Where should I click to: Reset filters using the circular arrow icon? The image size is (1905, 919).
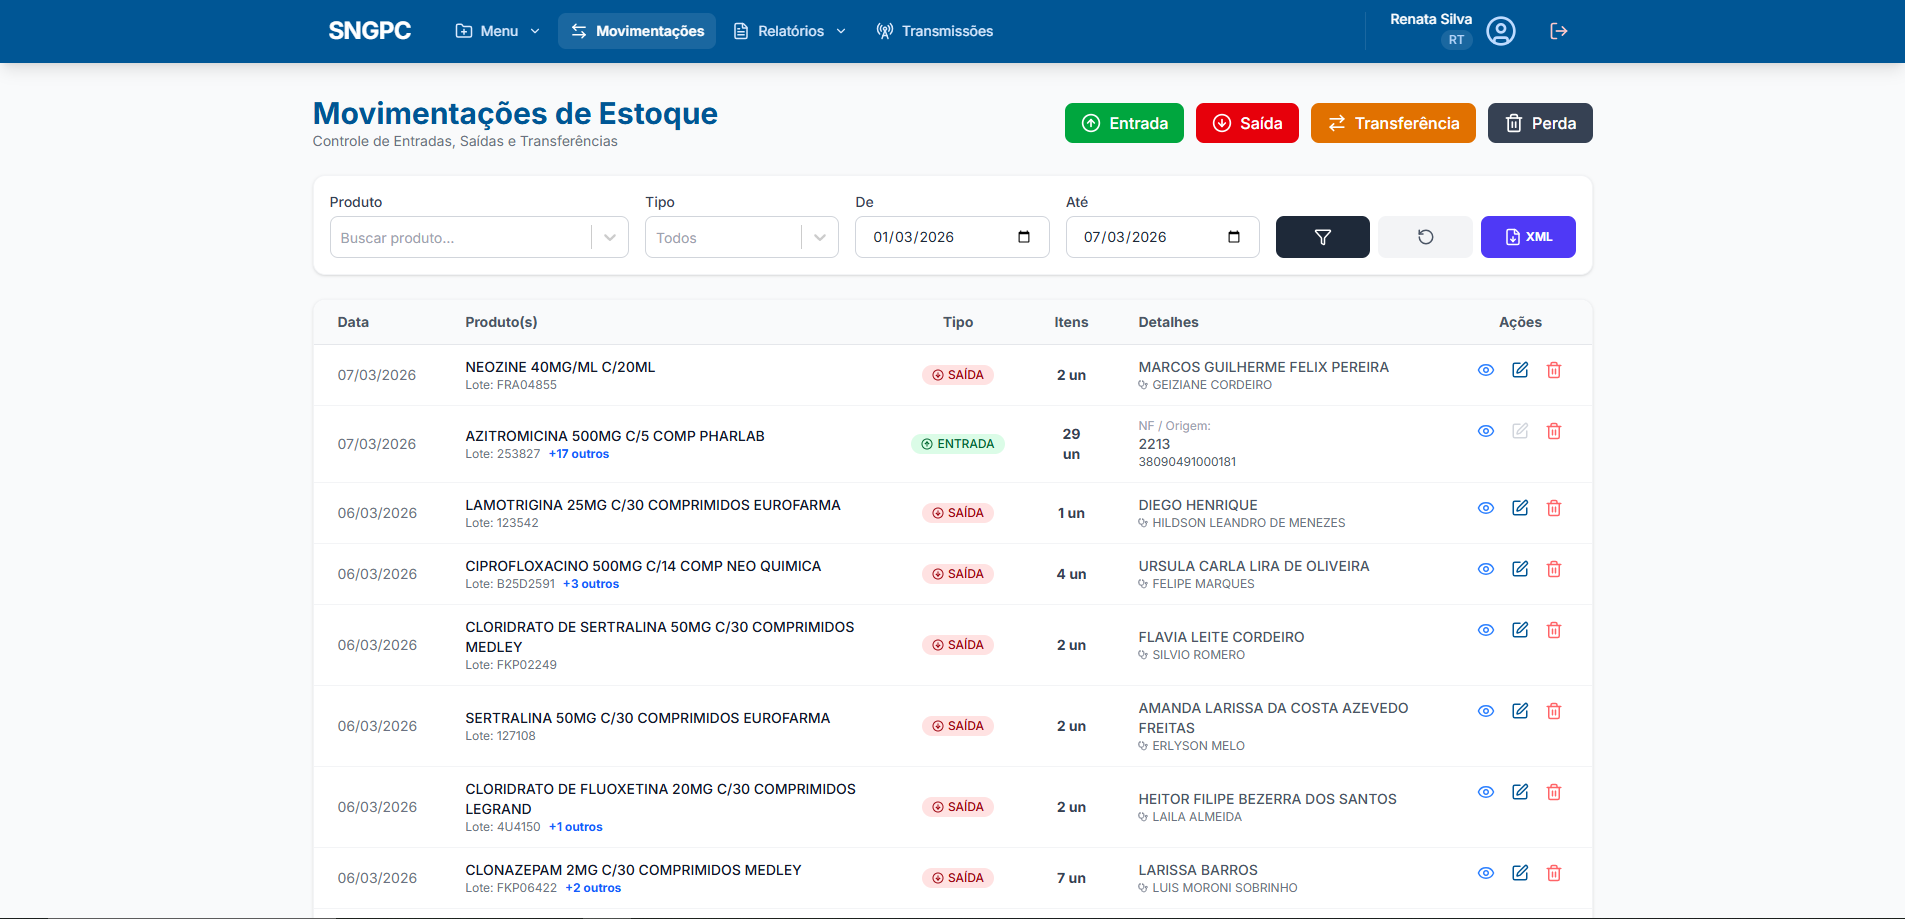(x=1425, y=237)
